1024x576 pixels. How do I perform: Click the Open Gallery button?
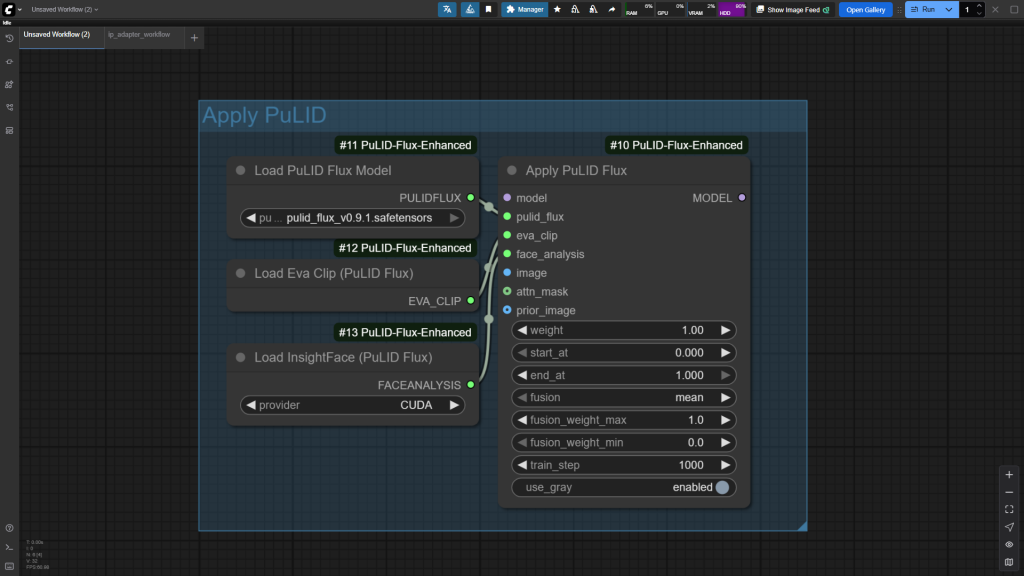[x=865, y=9]
